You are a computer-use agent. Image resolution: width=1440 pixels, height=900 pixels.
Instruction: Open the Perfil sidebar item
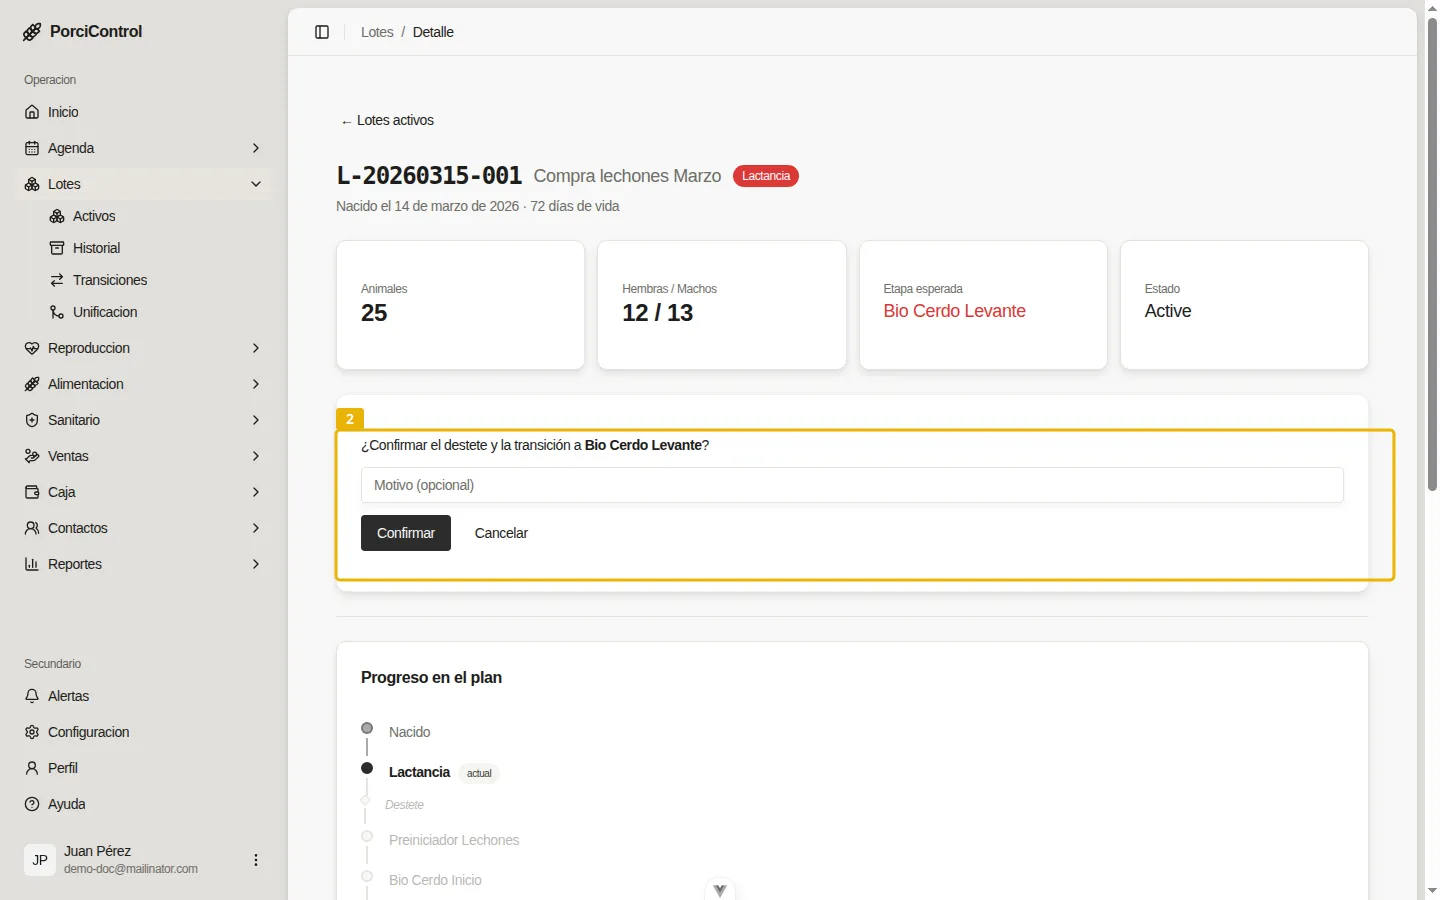pos(144,768)
